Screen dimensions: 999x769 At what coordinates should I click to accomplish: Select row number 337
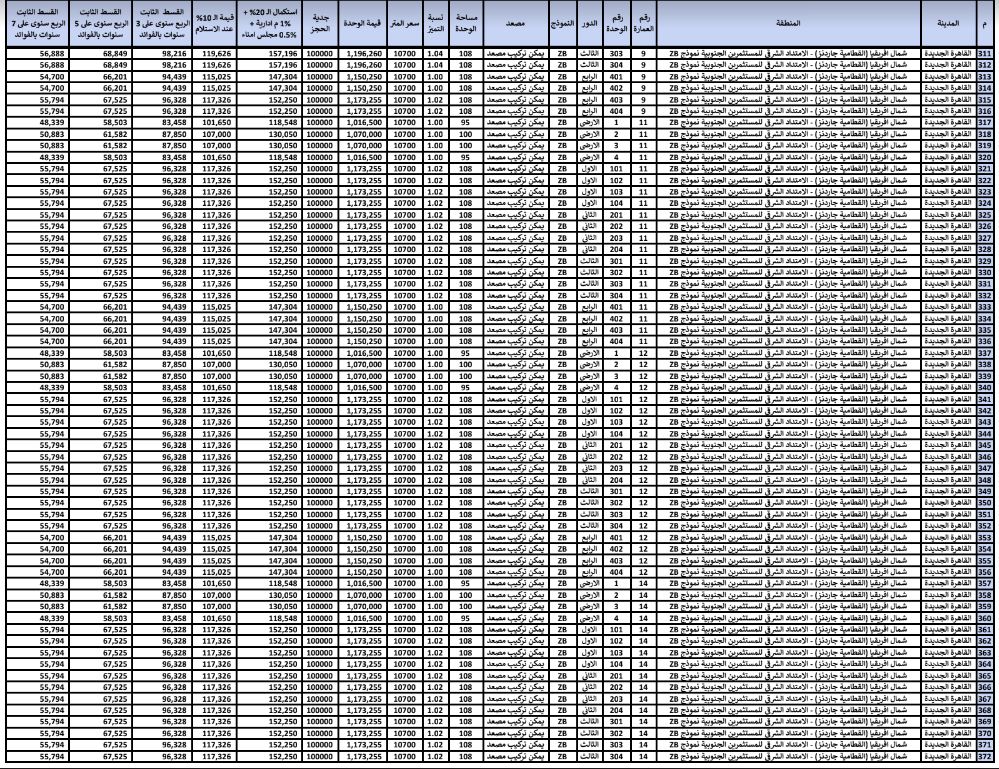click(x=986, y=354)
